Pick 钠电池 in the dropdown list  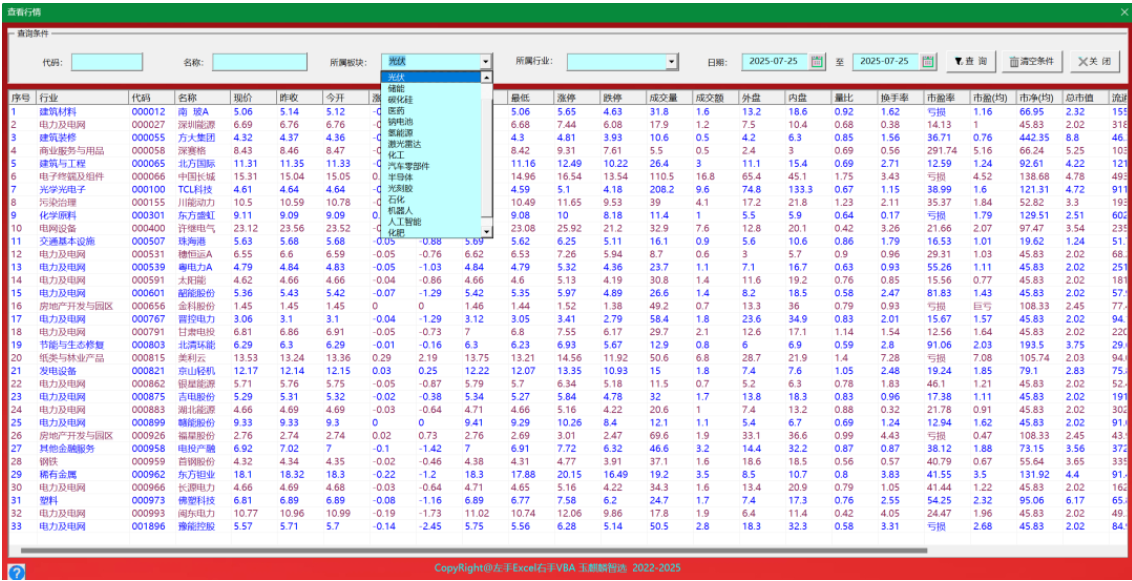432,121
